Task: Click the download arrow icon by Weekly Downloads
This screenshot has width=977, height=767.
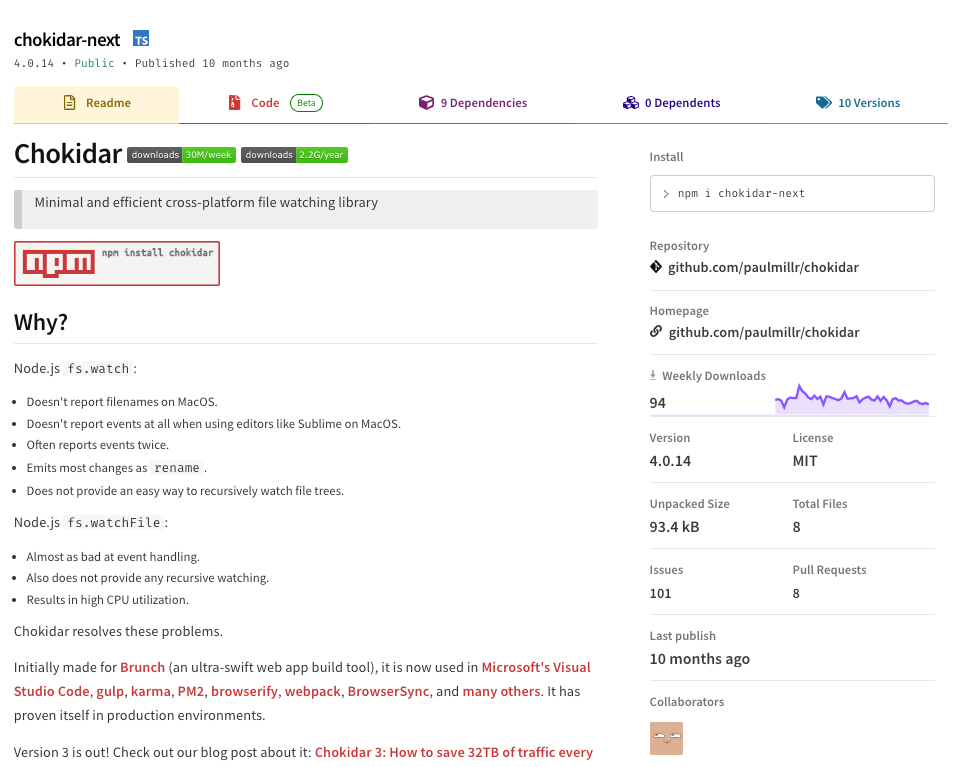Action: click(653, 376)
